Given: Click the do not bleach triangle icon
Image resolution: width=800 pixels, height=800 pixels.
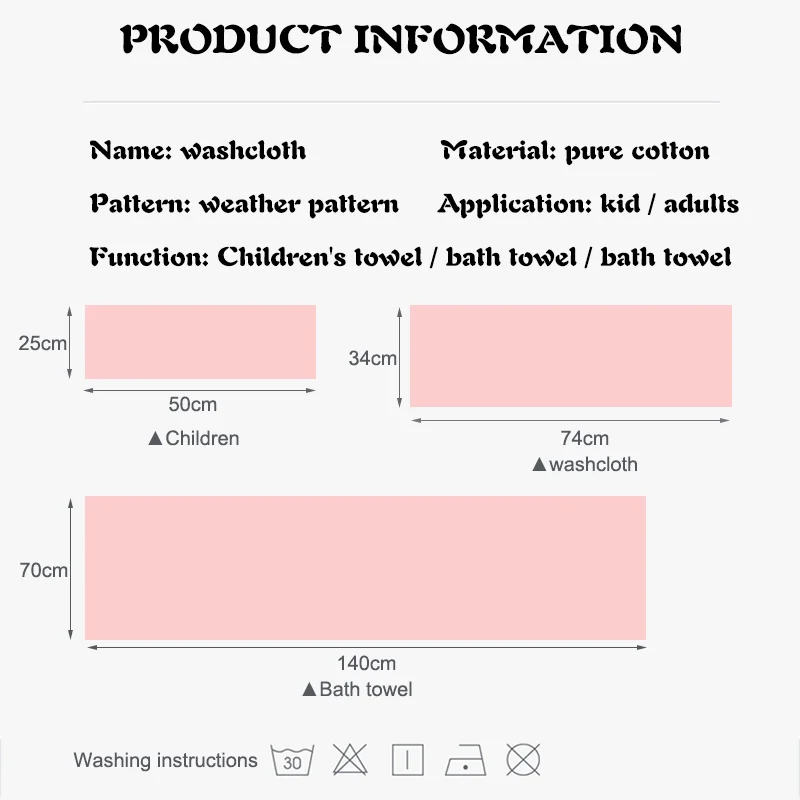Looking at the screenshot, I should pos(350,761).
